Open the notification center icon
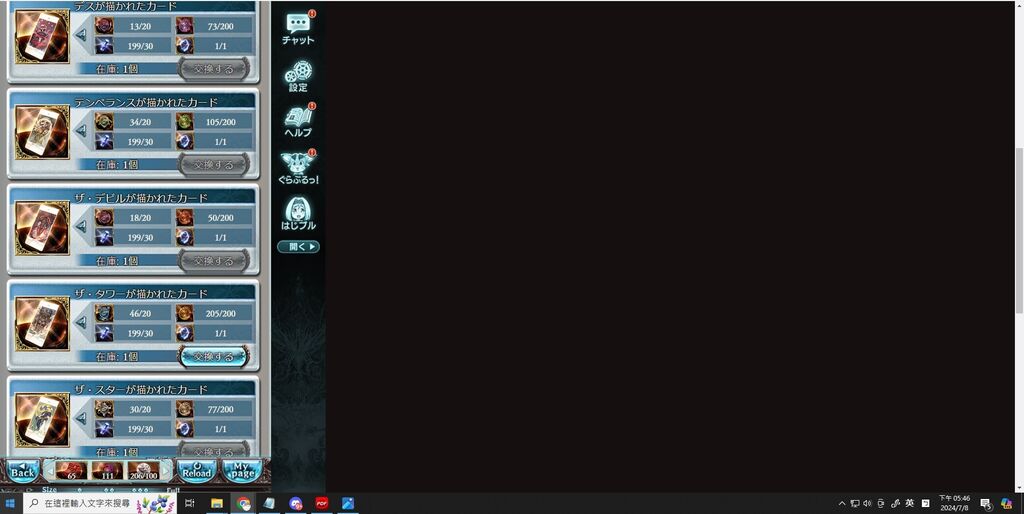 [985, 503]
